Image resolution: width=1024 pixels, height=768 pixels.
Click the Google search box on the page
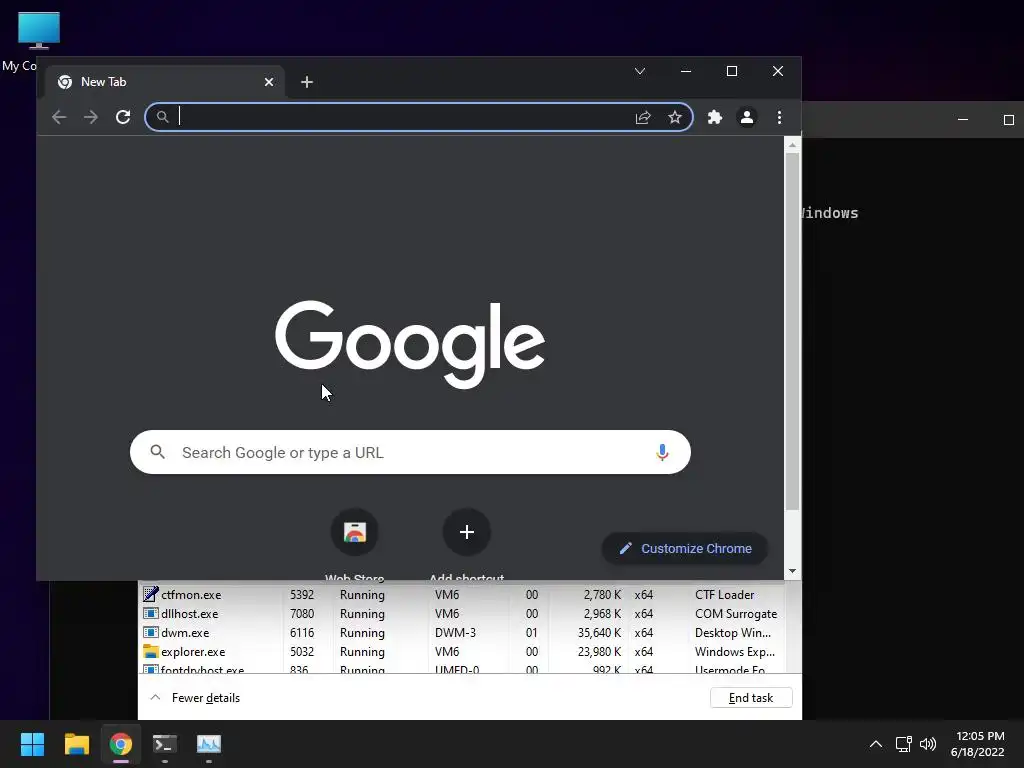click(410, 452)
